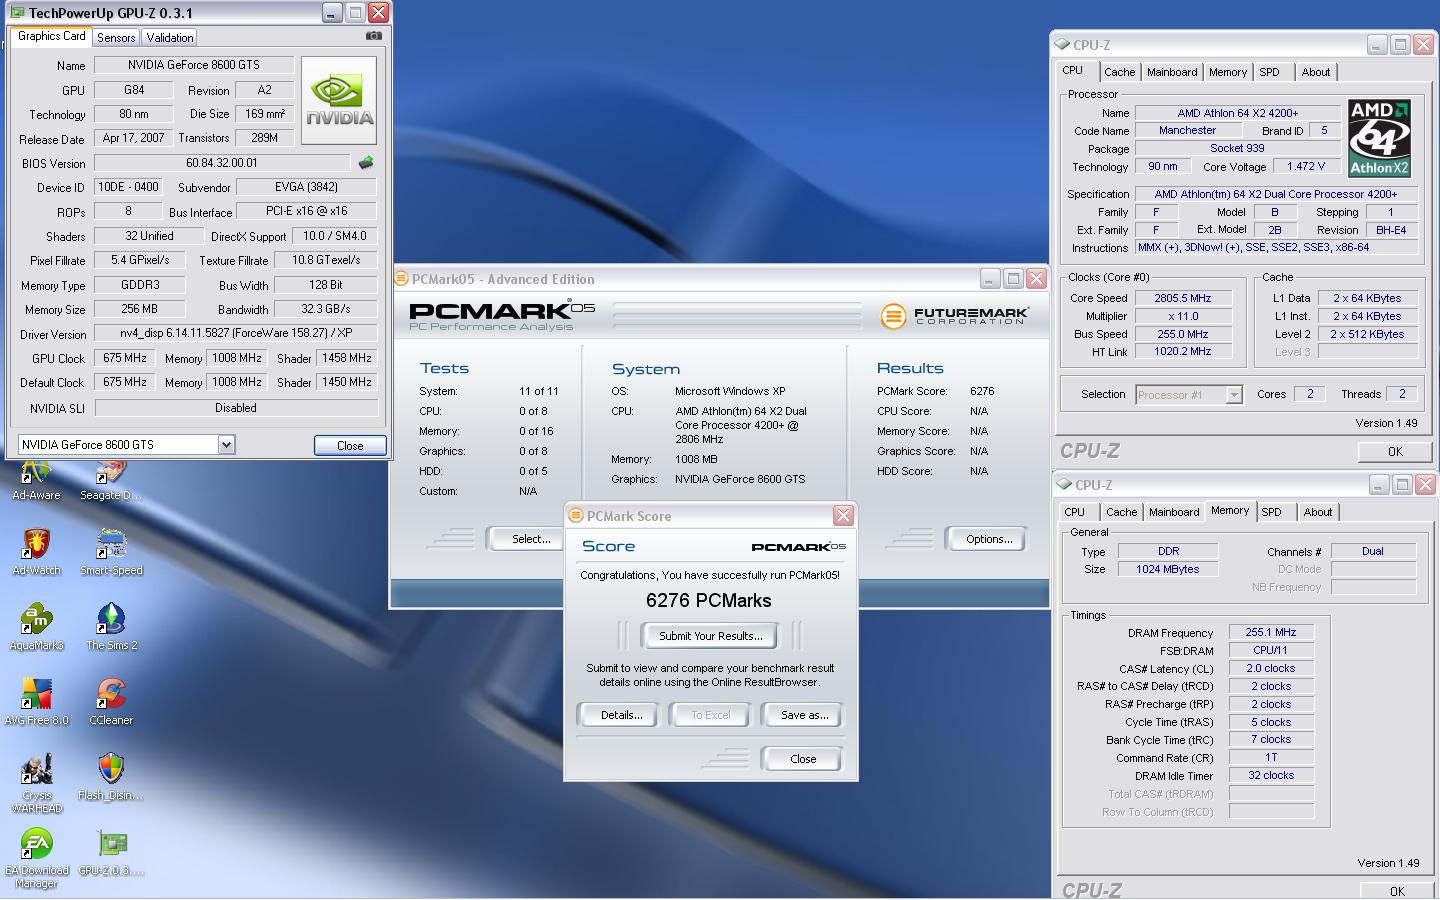Open The Sims 2 desktop shortcut
The width and height of the screenshot is (1440, 900).
[x=111, y=627]
